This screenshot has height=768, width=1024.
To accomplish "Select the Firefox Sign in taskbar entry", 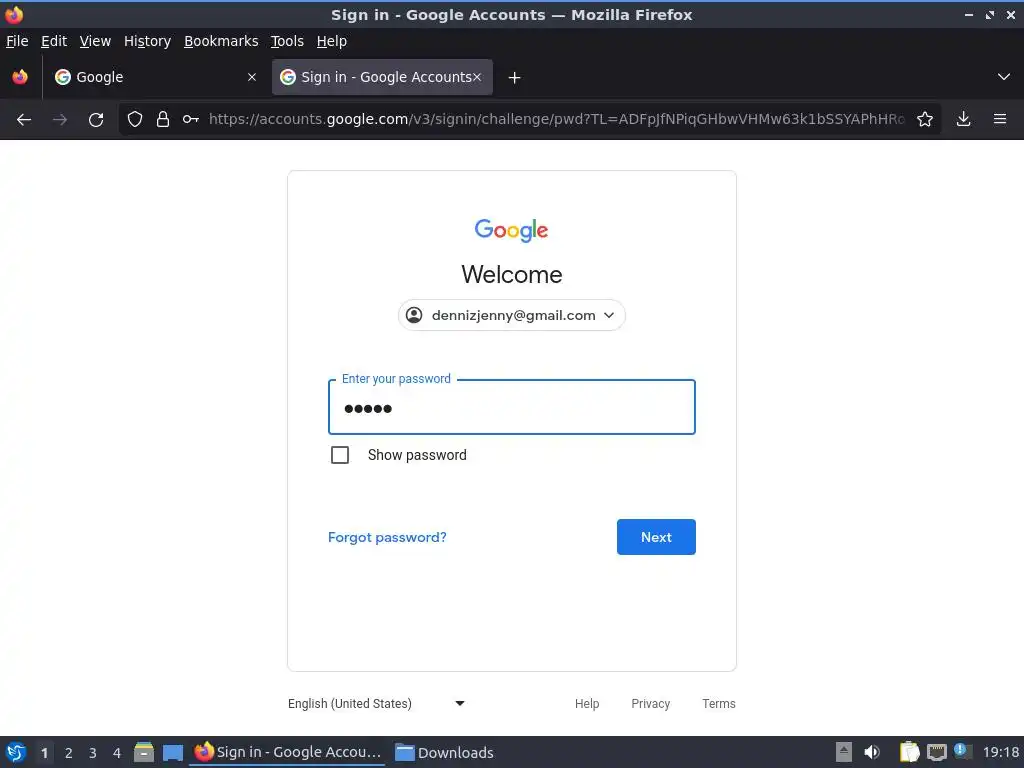I will click(287, 752).
